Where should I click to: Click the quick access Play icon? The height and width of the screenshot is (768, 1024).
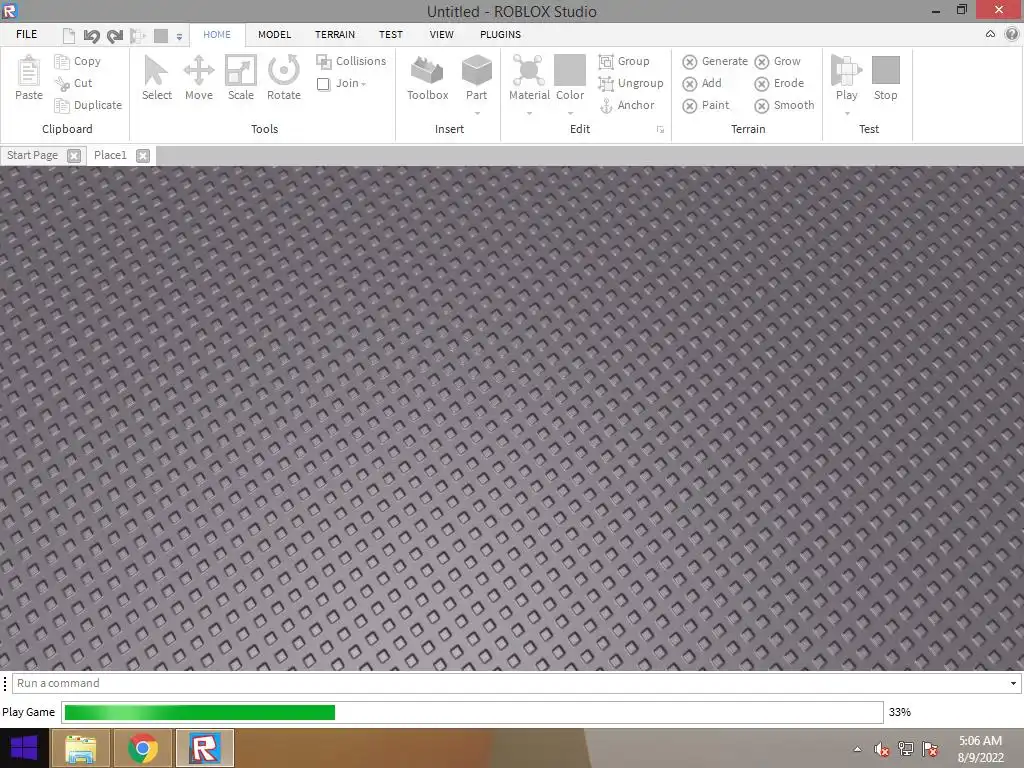(x=137, y=36)
